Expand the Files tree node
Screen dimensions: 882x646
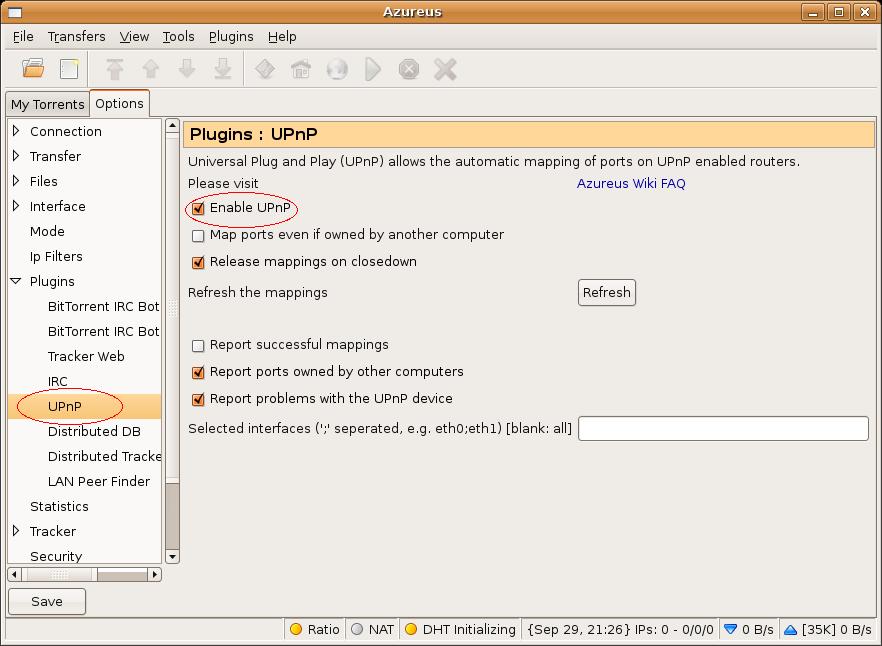pyautogui.click(x=16, y=181)
